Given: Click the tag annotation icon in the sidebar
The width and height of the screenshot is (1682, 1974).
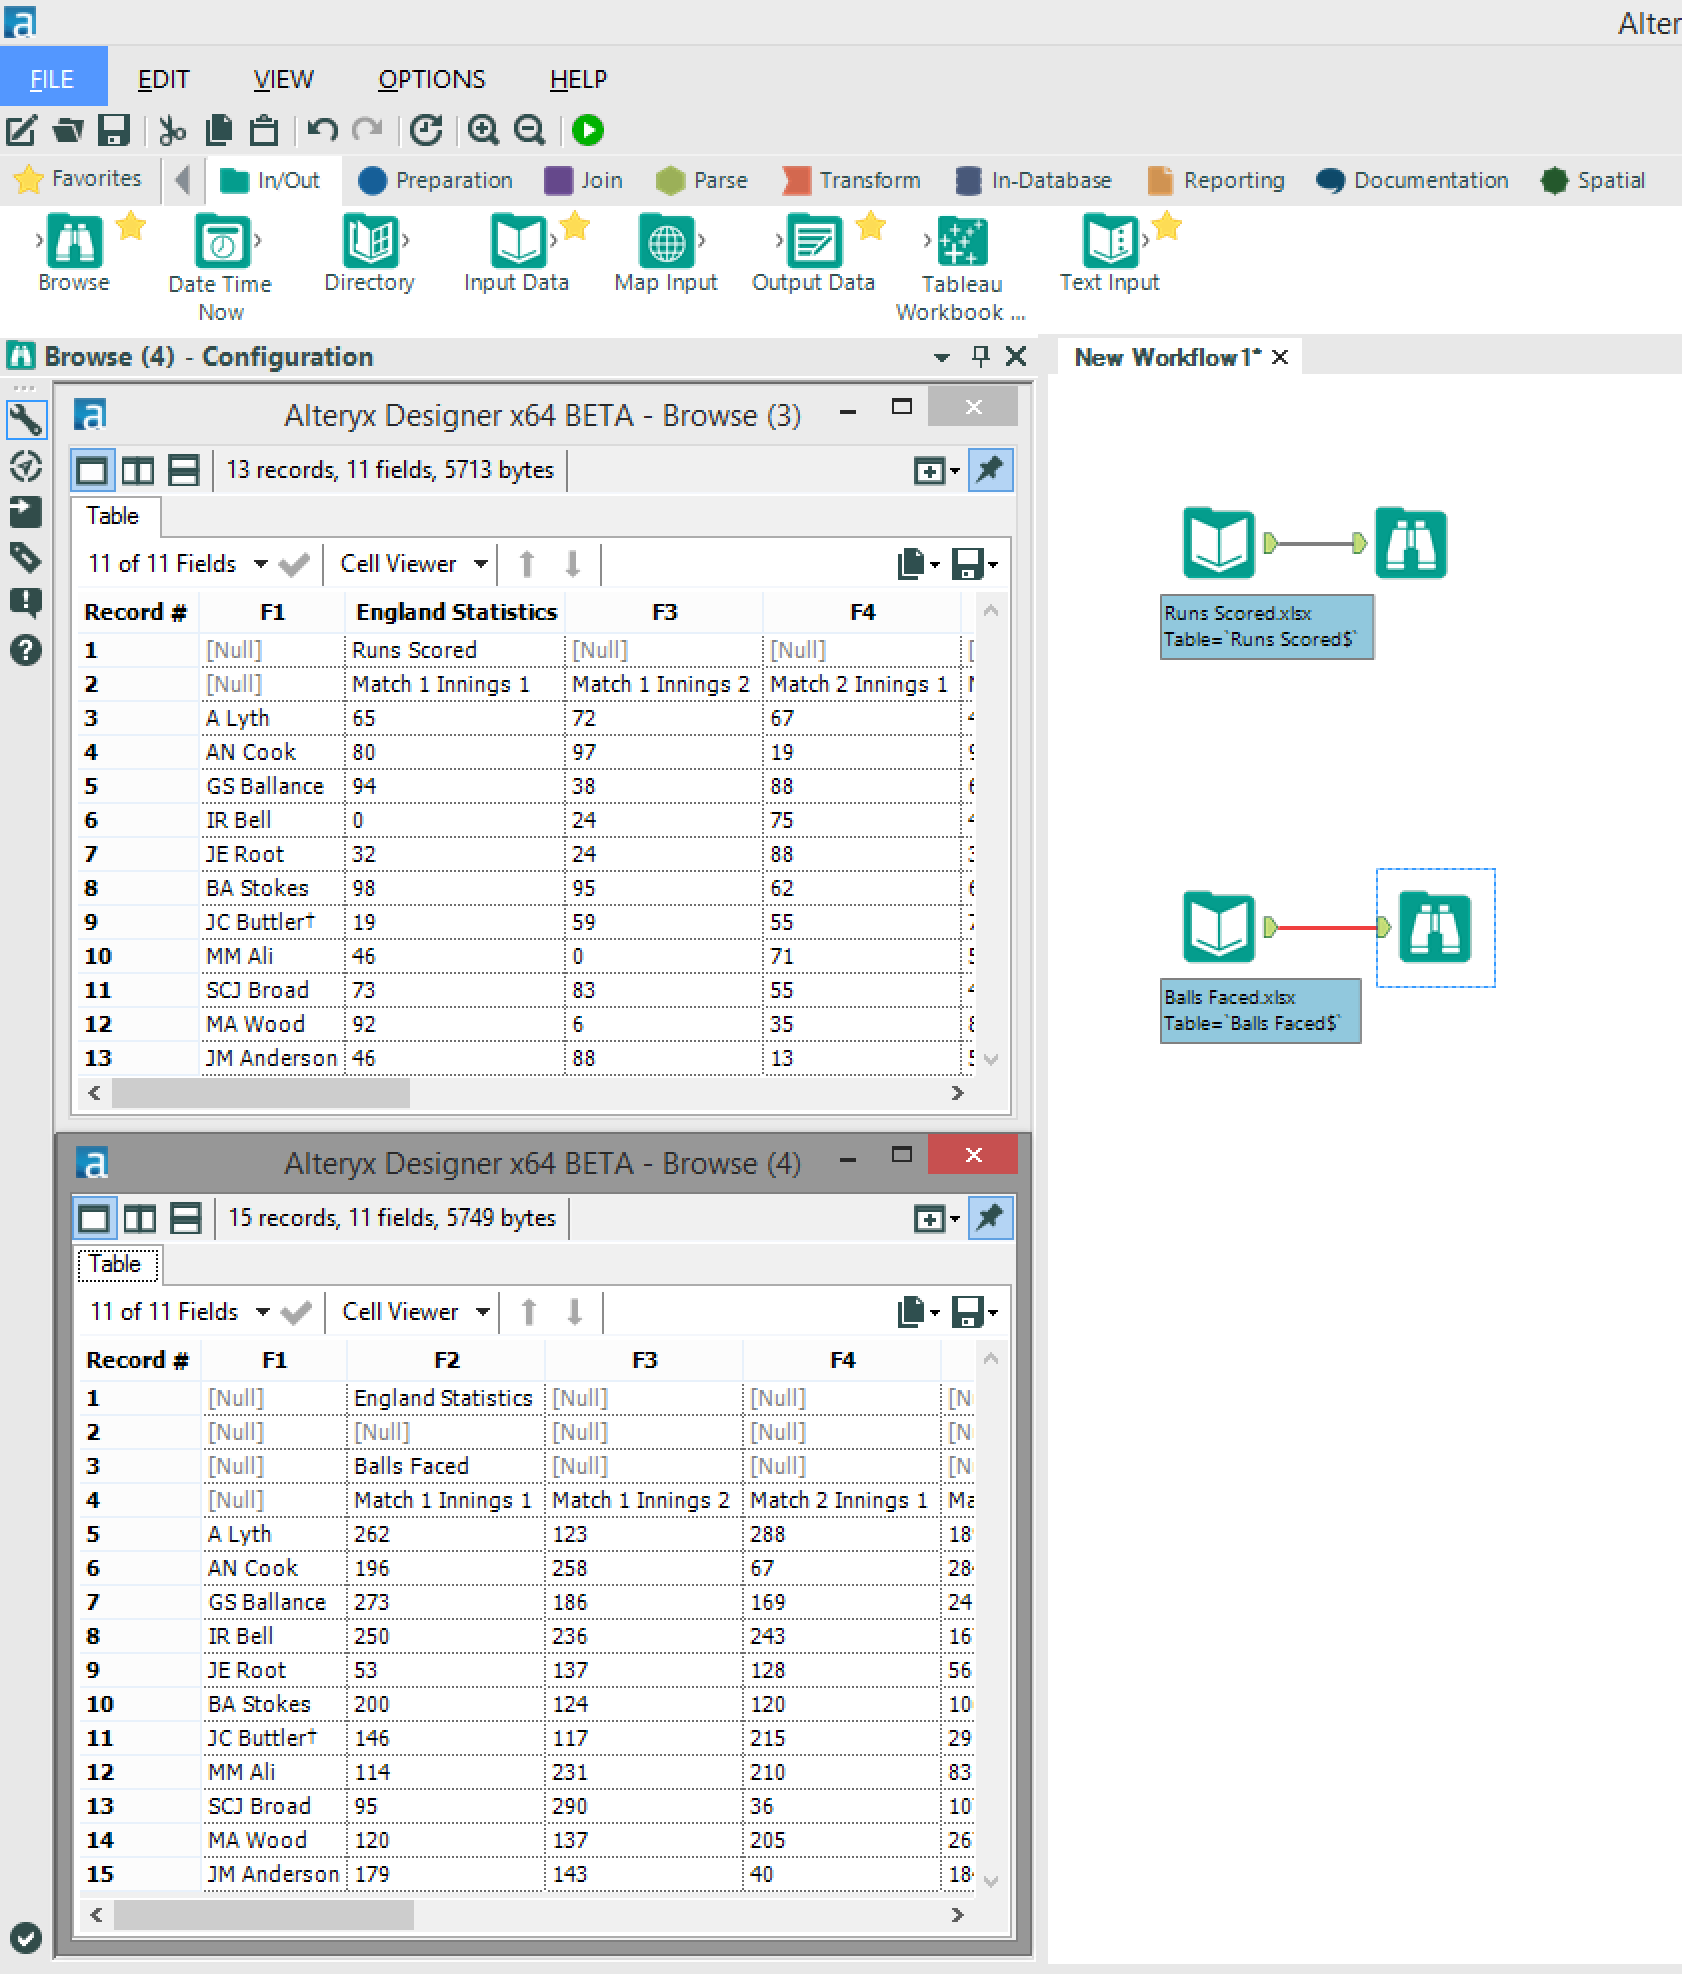Looking at the screenshot, I should 26,557.
